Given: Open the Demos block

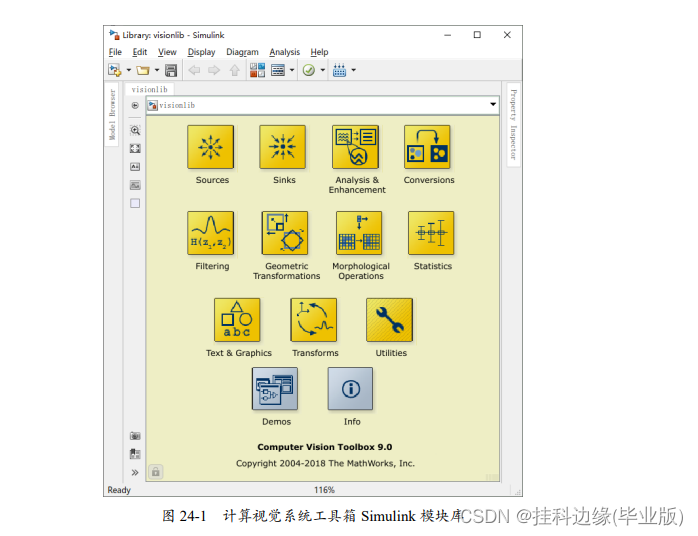Looking at the screenshot, I should pyautogui.click(x=275, y=389).
